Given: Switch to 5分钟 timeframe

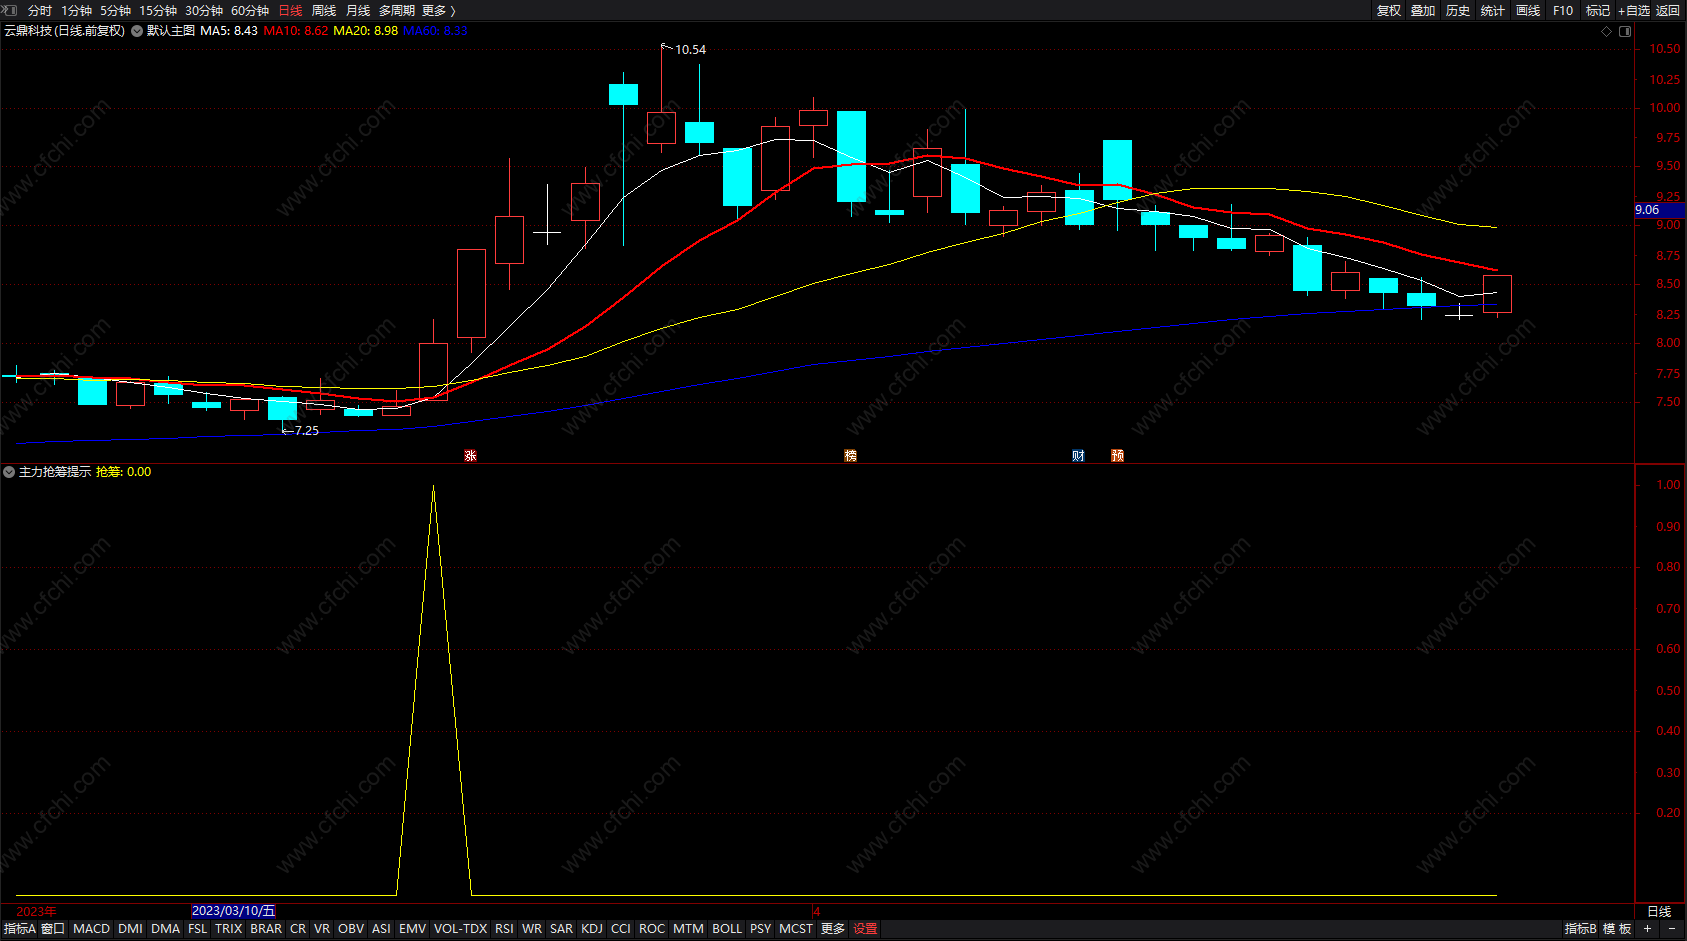Looking at the screenshot, I should (x=115, y=11).
